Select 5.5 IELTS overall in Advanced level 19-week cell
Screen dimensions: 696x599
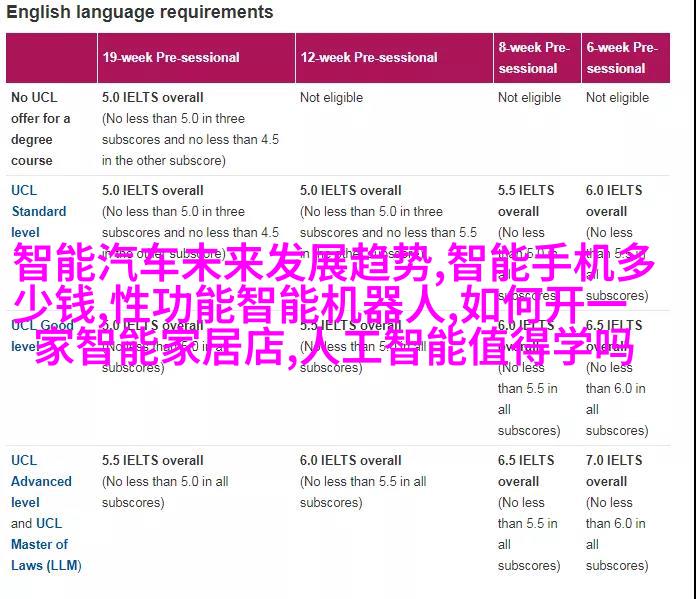[152, 460]
